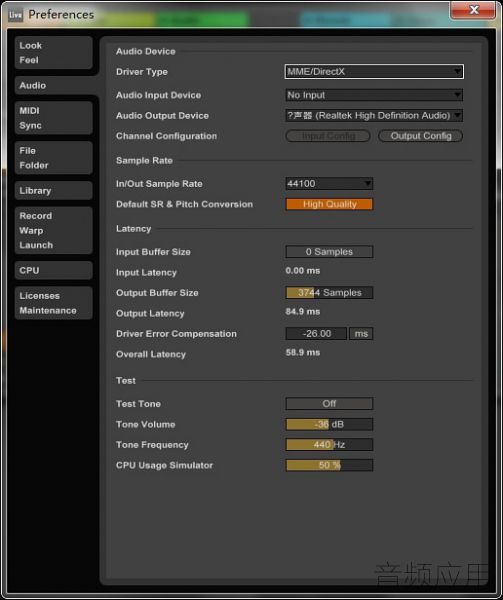Select the Library preferences tab

(x=54, y=191)
